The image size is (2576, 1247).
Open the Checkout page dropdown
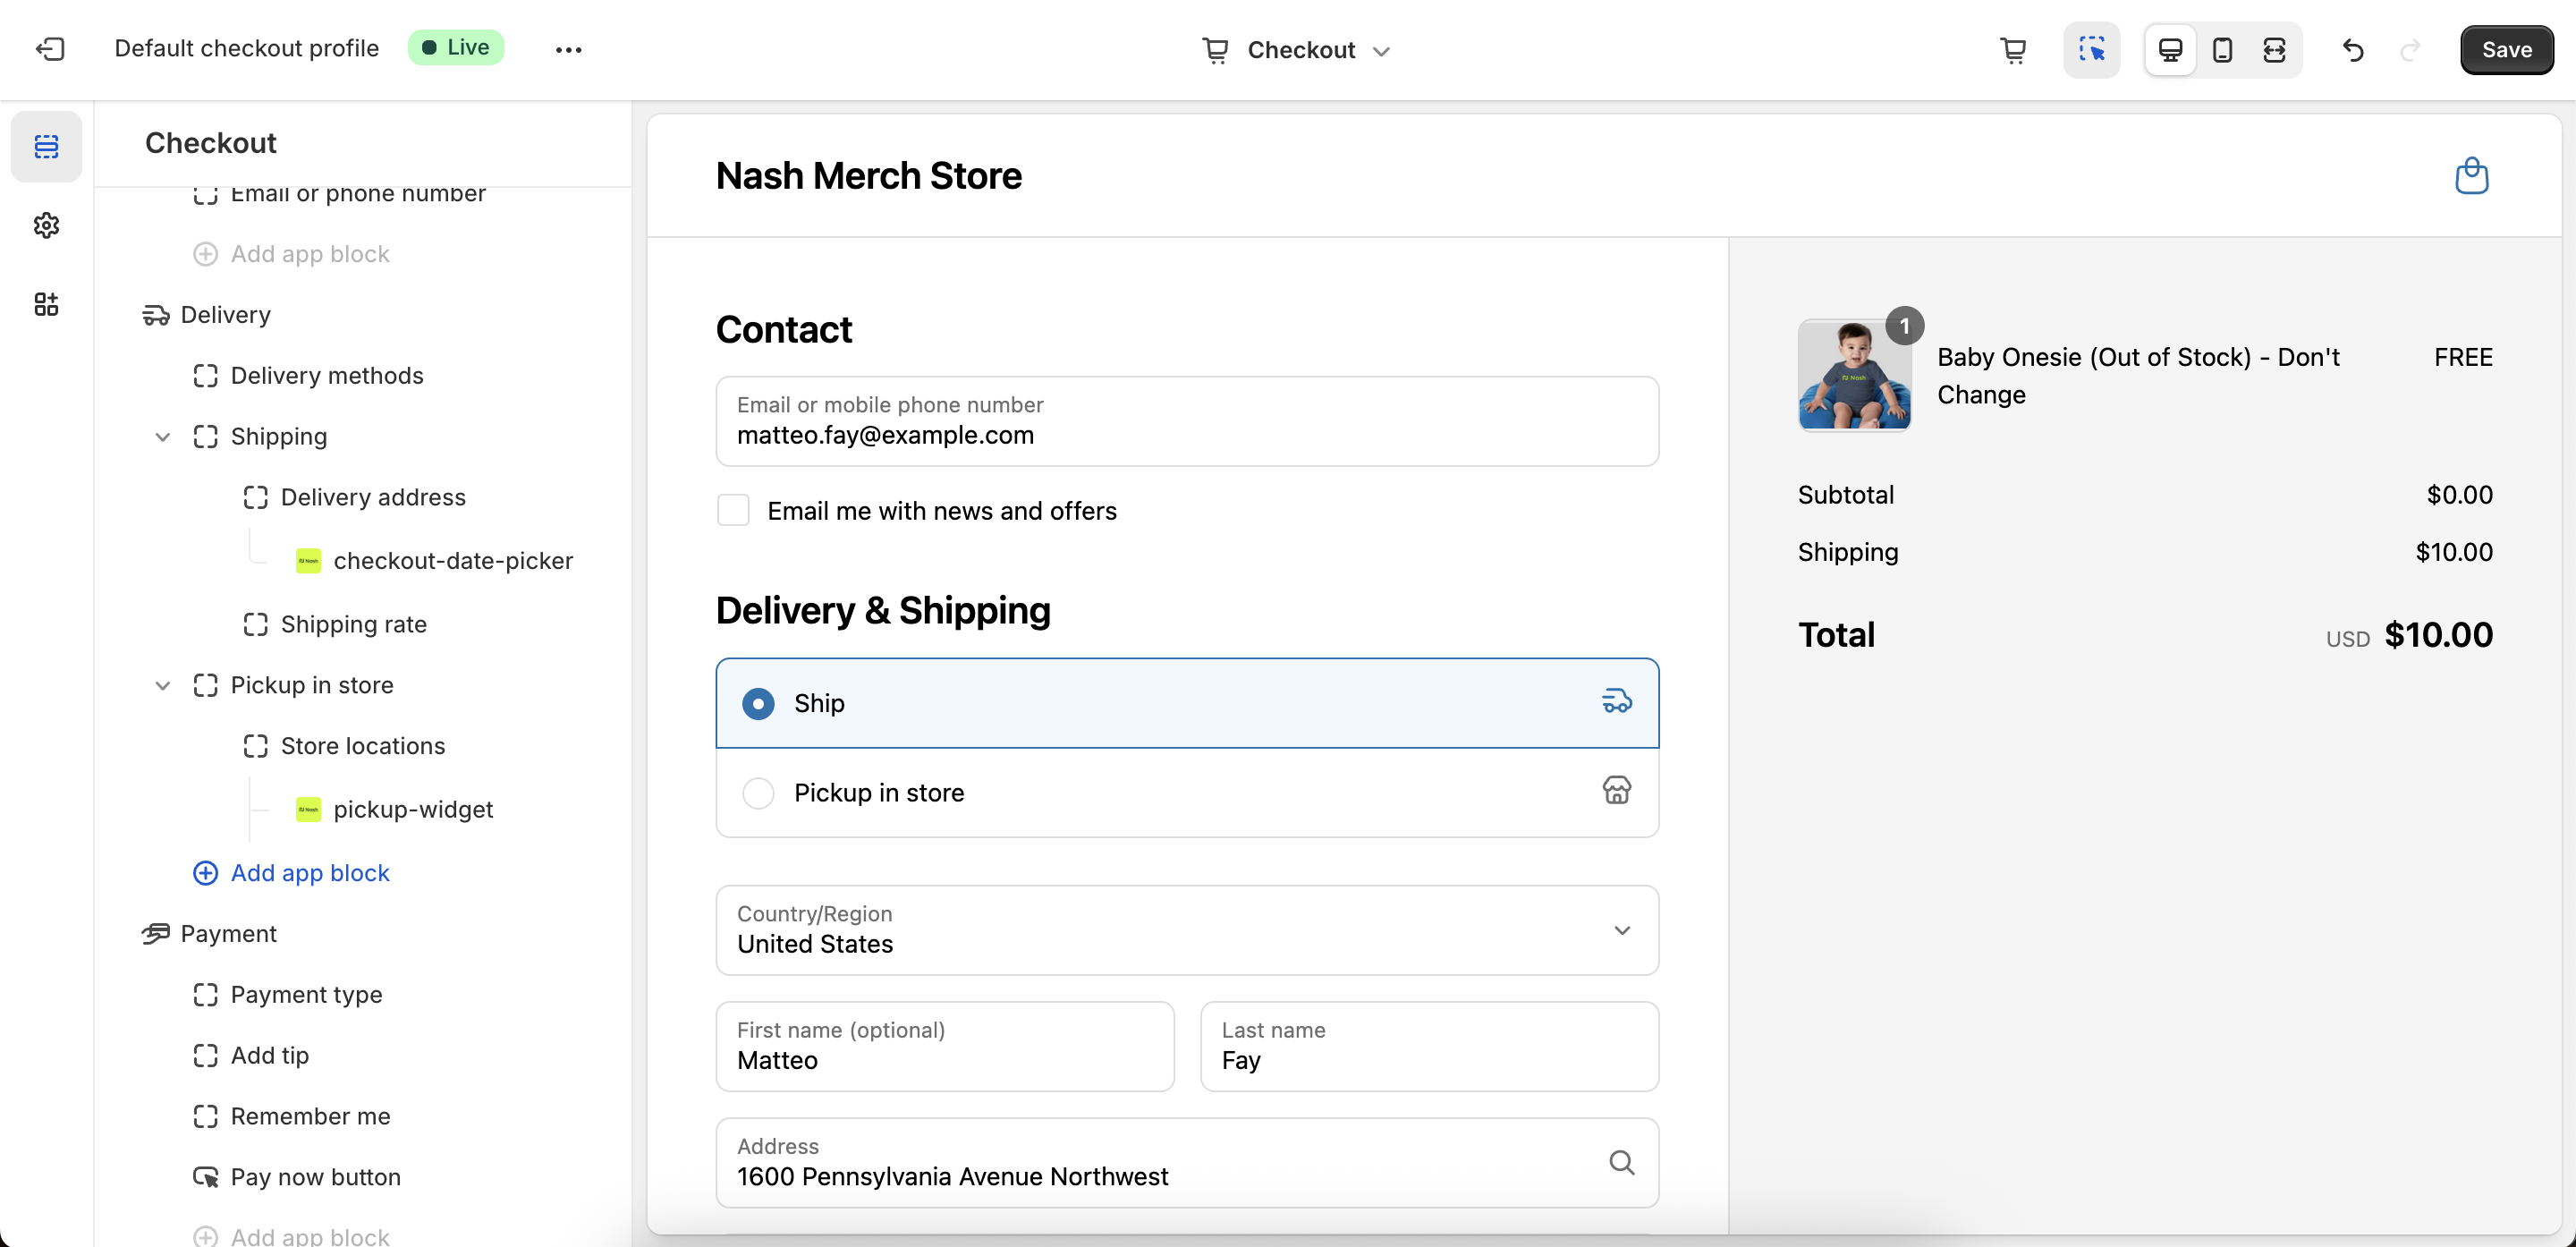[x=1296, y=49]
